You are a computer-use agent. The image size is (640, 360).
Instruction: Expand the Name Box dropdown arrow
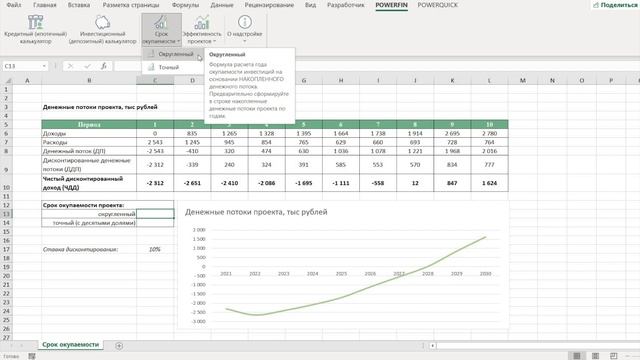[x=44, y=66]
